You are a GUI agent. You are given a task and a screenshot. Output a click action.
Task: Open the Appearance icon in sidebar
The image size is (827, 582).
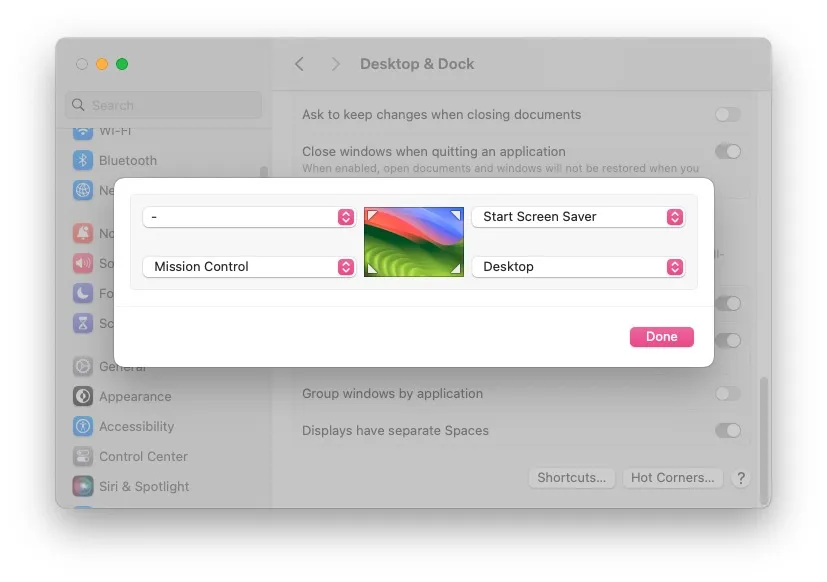pos(83,396)
